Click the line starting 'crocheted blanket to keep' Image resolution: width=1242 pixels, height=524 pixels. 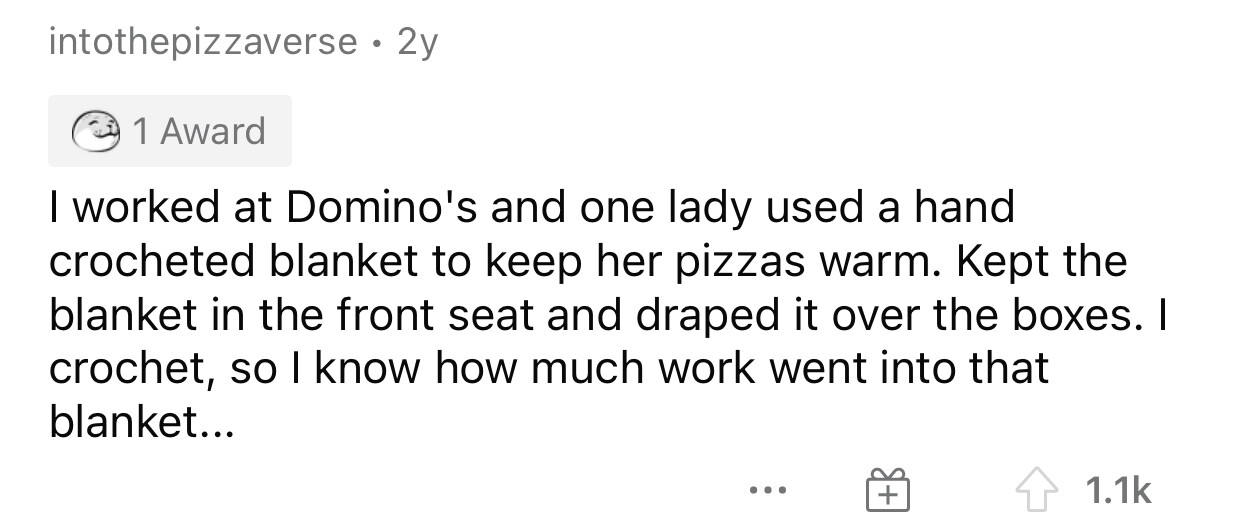pos(588,261)
